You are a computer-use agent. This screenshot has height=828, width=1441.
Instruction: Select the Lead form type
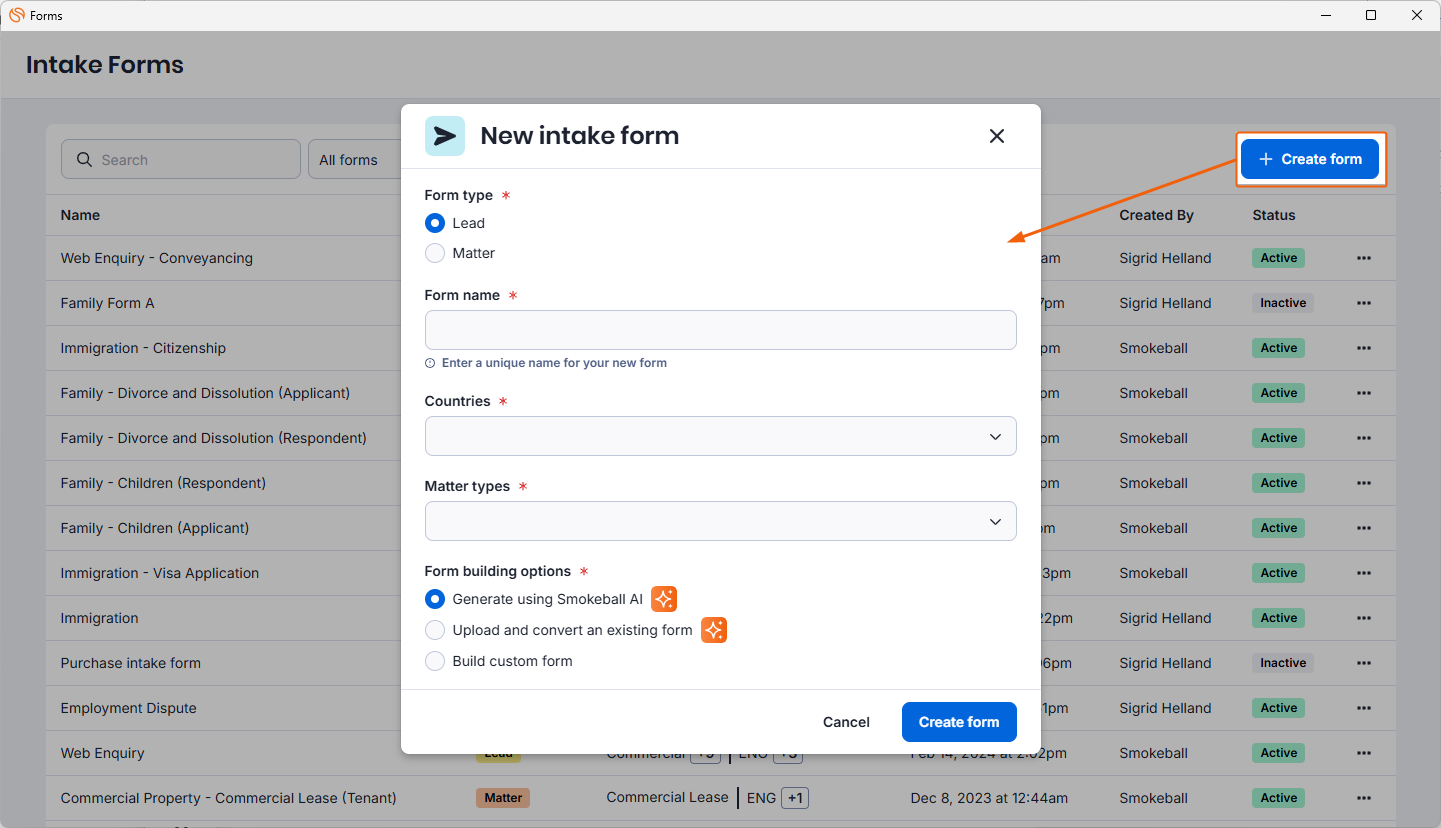pyautogui.click(x=435, y=223)
